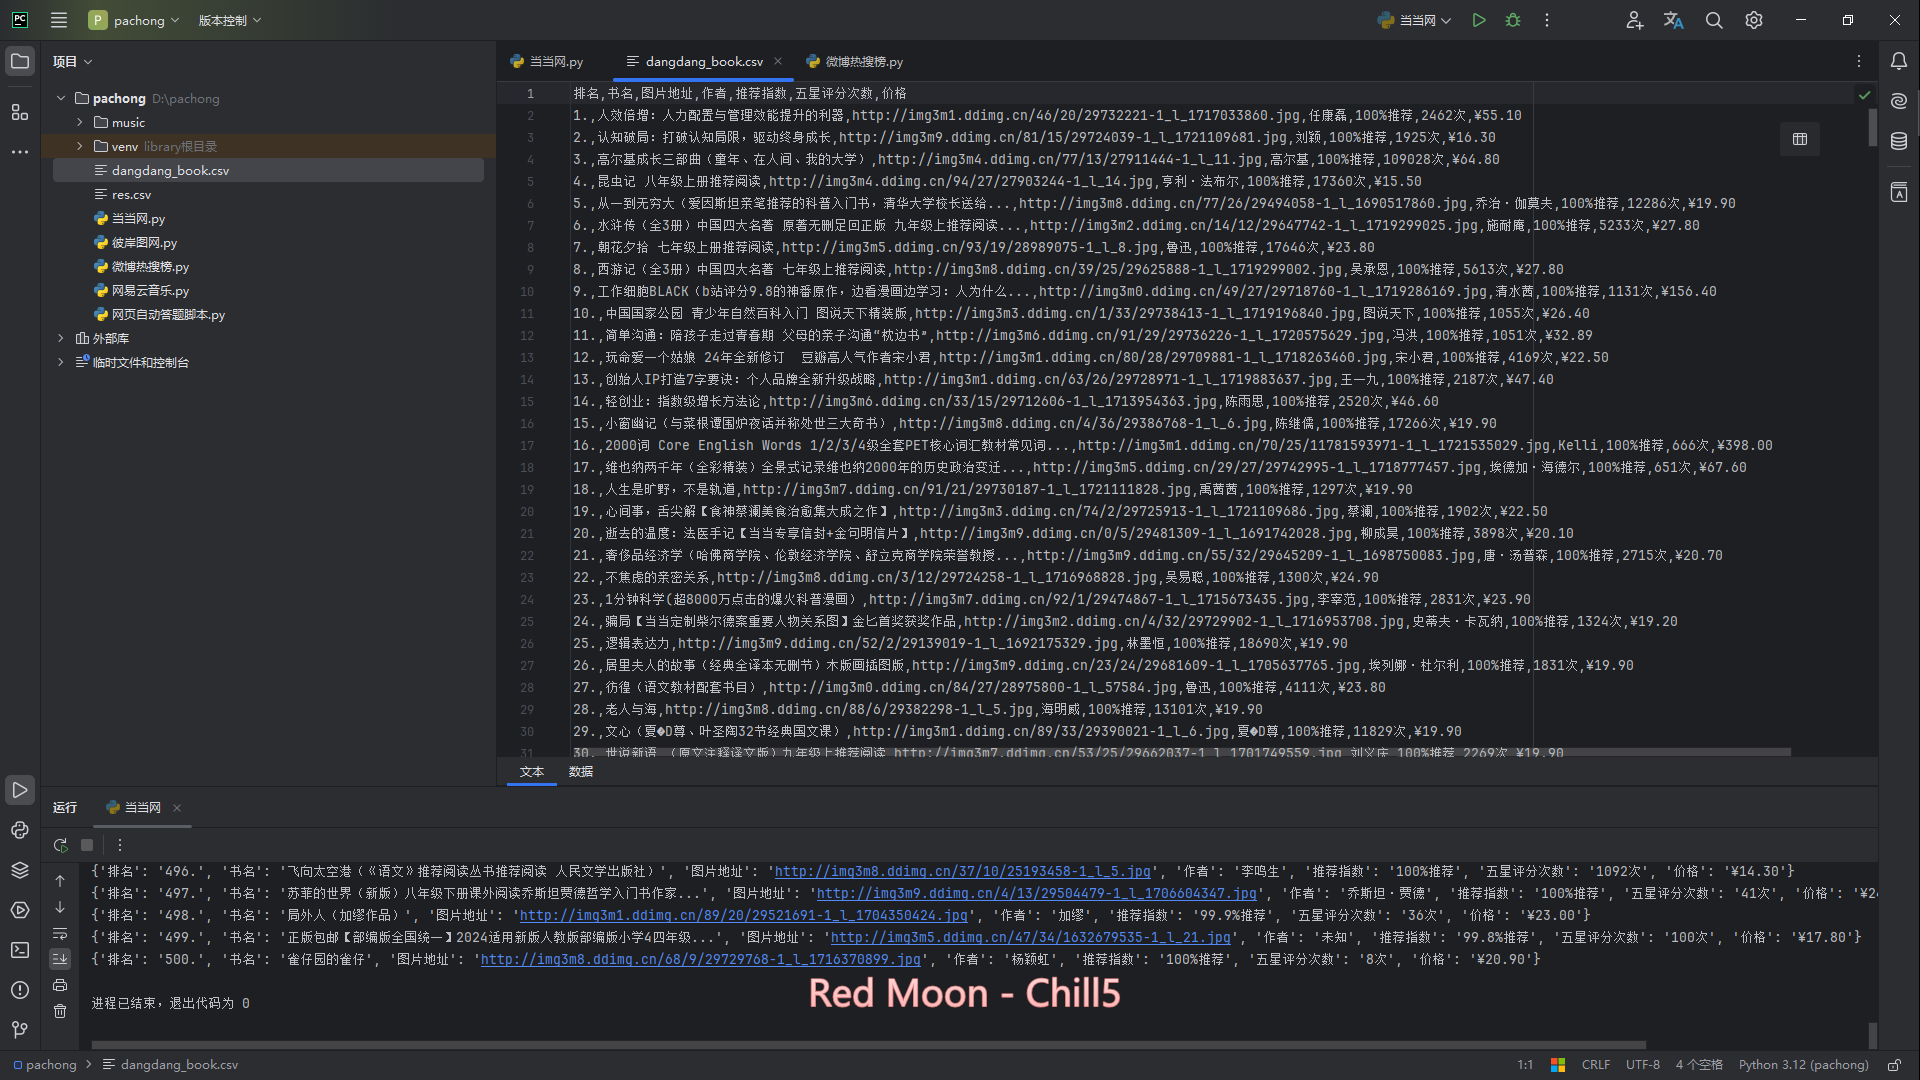The height and width of the screenshot is (1080, 1920).
Task: Expand the 外部库 node
Action: (61, 338)
